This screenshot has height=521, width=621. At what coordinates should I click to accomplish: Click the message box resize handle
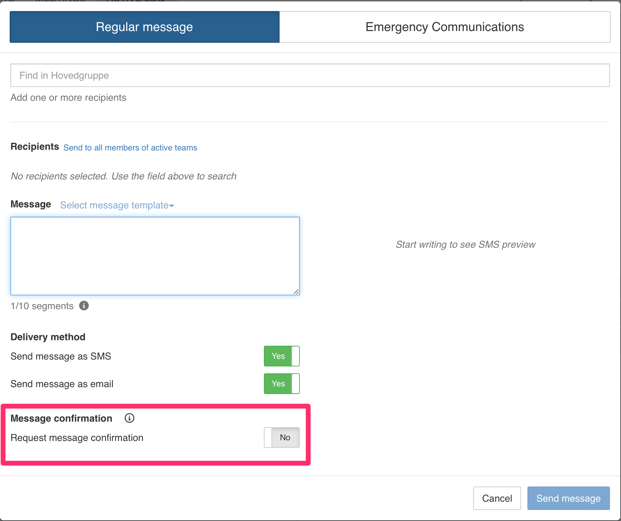[295, 291]
